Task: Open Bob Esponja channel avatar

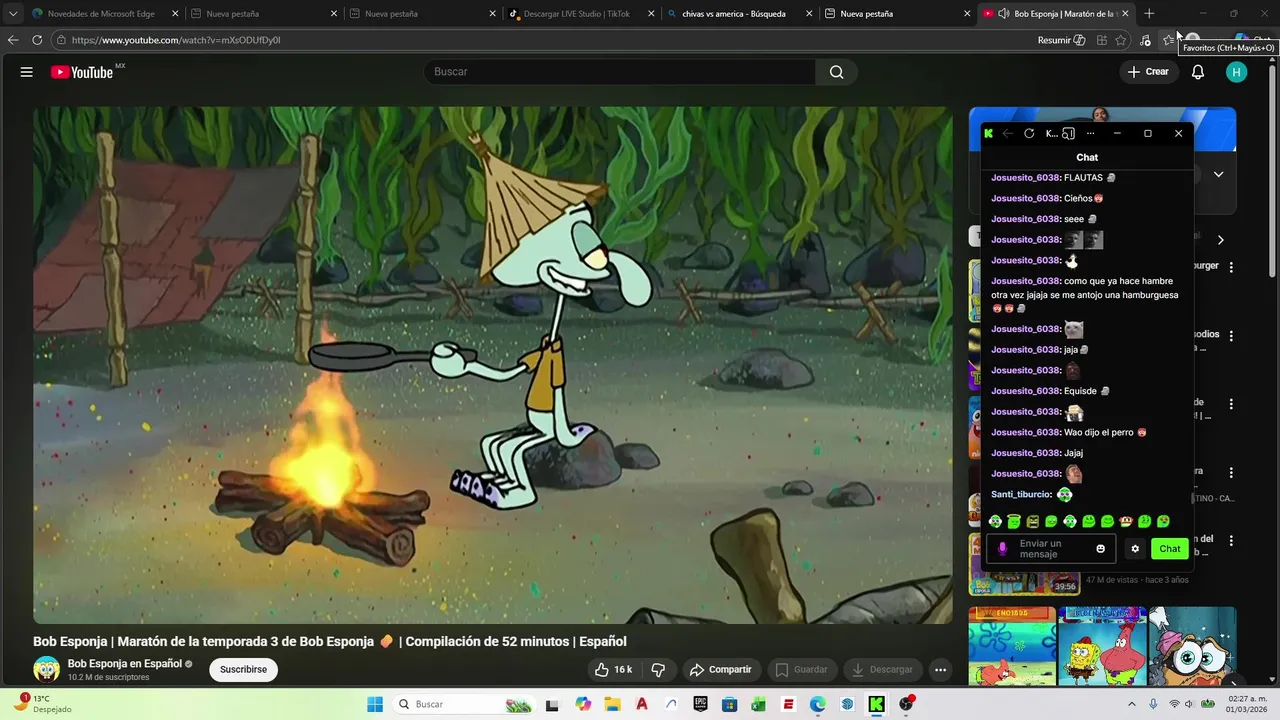Action: tap(46, 669)
